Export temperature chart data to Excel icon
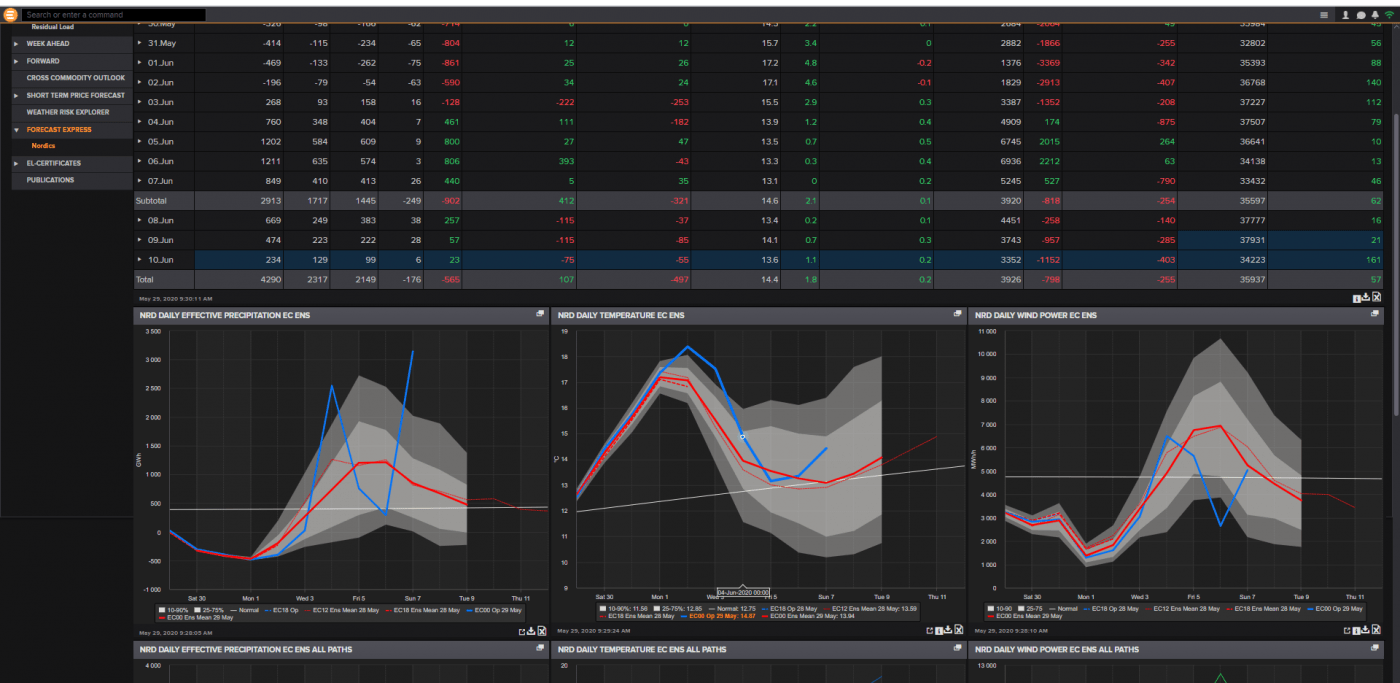Viewport: 1400px width, 683px height. [x=958, y=631]
